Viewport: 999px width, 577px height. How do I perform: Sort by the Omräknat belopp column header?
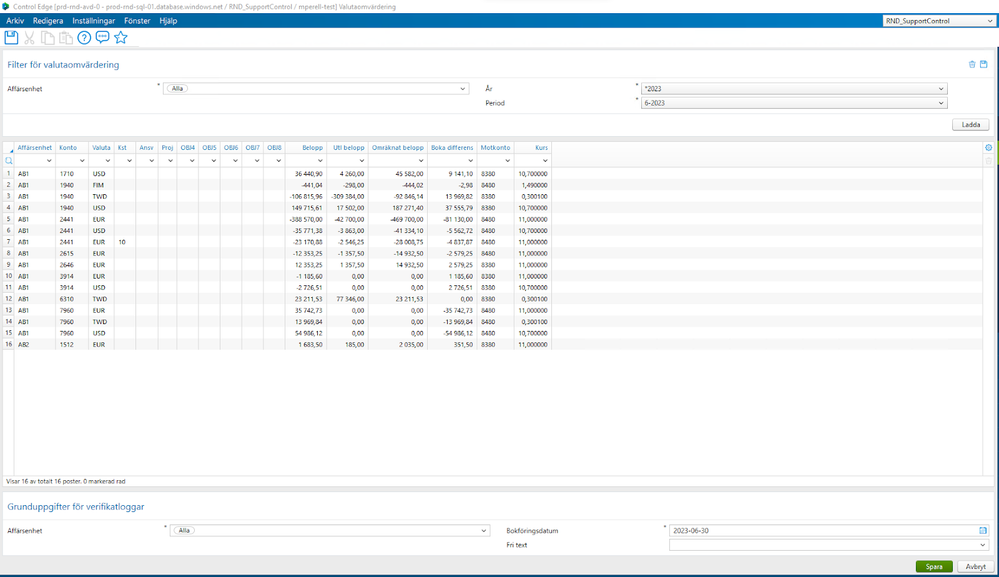click(x=398, y=148)
